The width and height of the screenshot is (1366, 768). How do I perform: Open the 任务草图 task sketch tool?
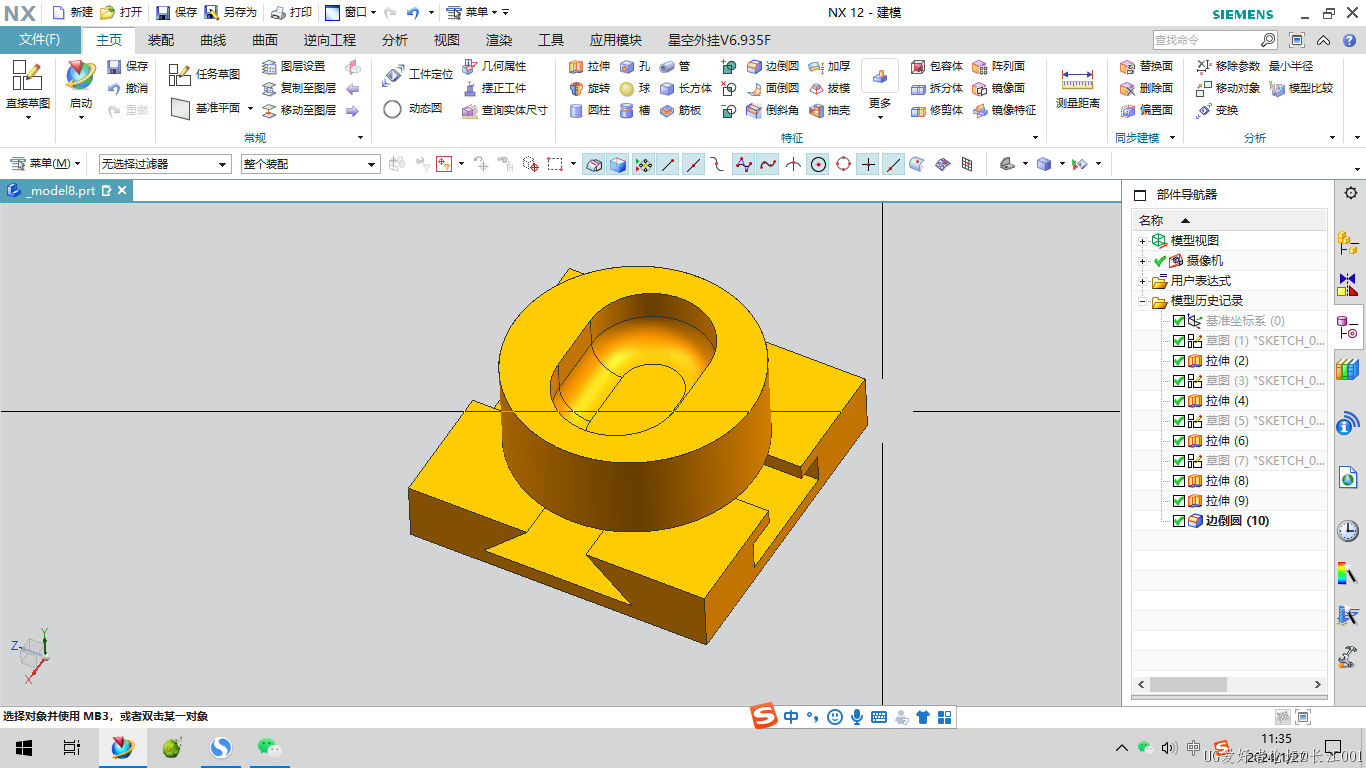pos(205,74)
